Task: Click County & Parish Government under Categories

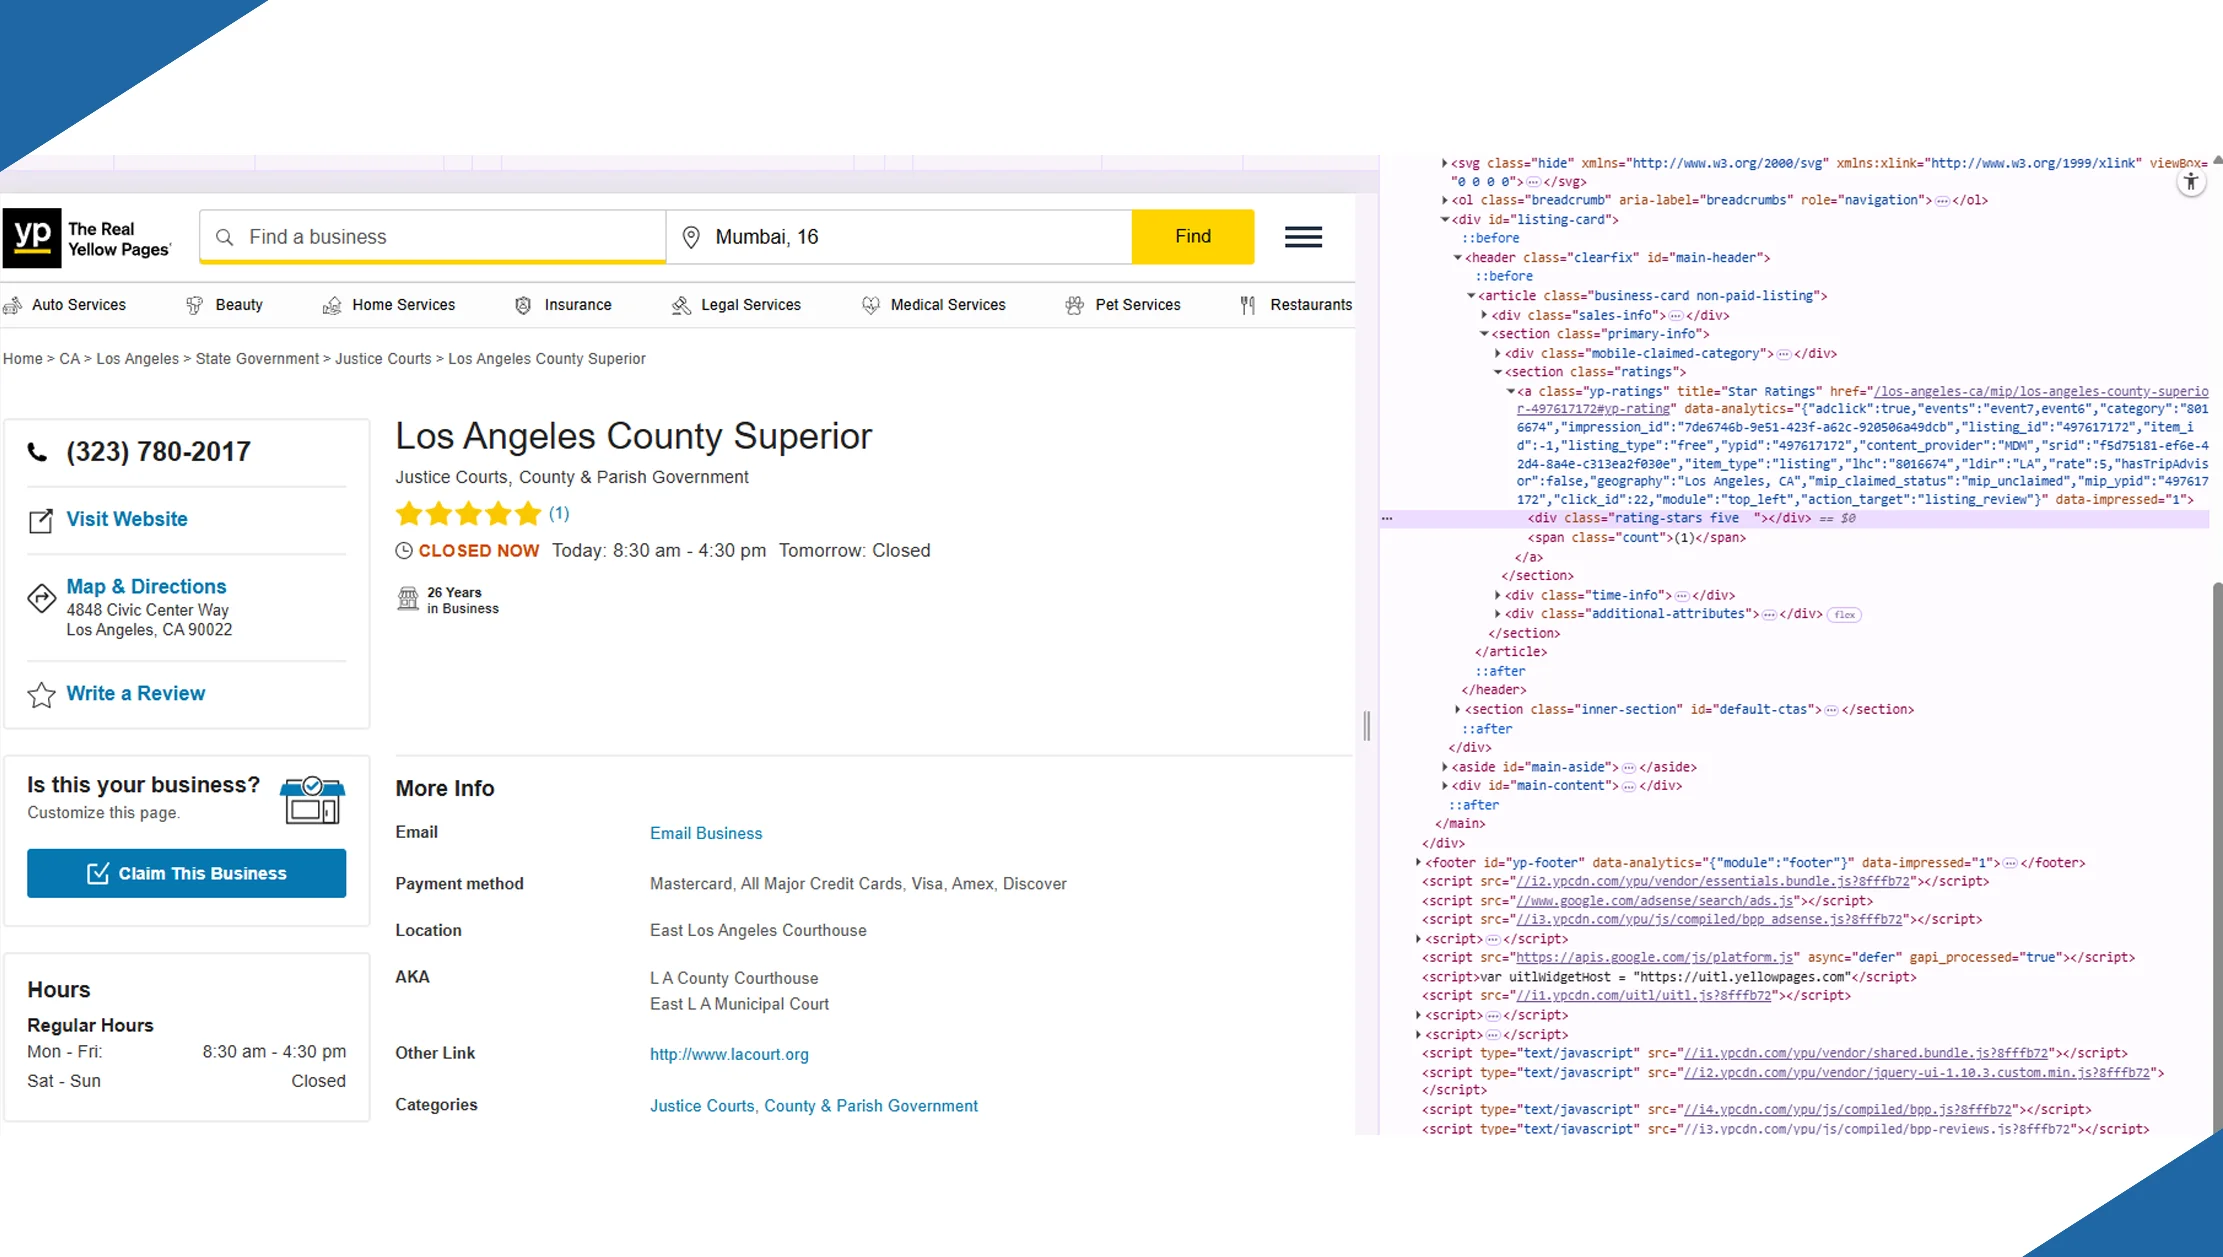Action: pyautogui.click(x=871, y=1106)
